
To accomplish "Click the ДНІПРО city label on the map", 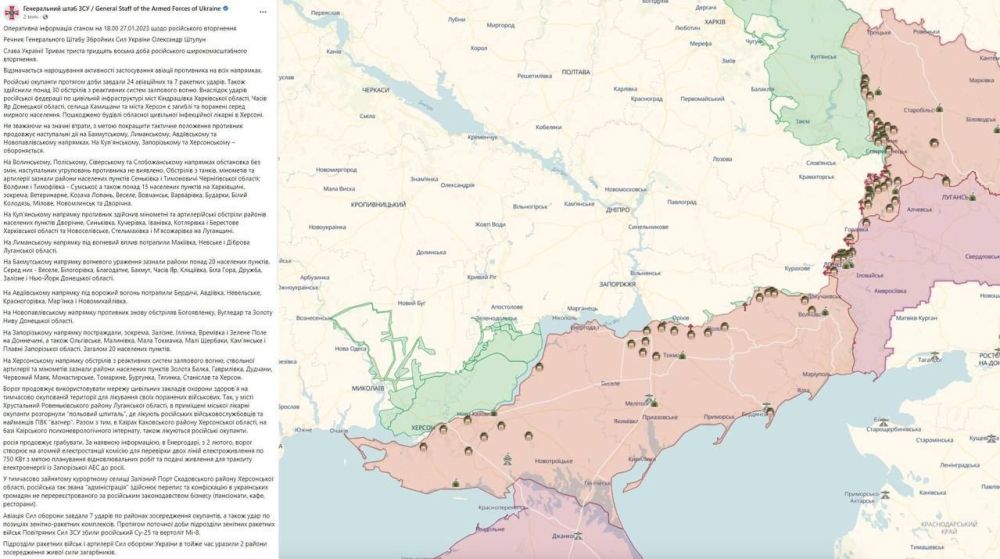I will 617,211.
